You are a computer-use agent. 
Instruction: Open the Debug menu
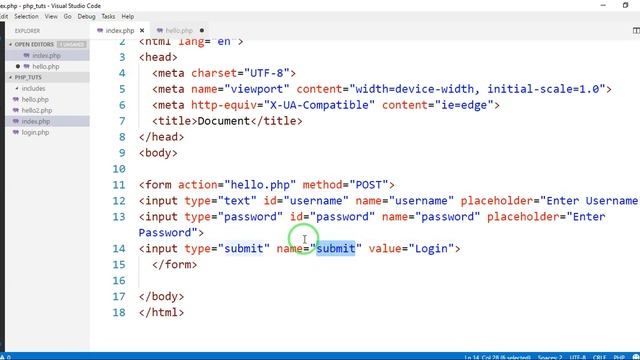coord(86,16)
